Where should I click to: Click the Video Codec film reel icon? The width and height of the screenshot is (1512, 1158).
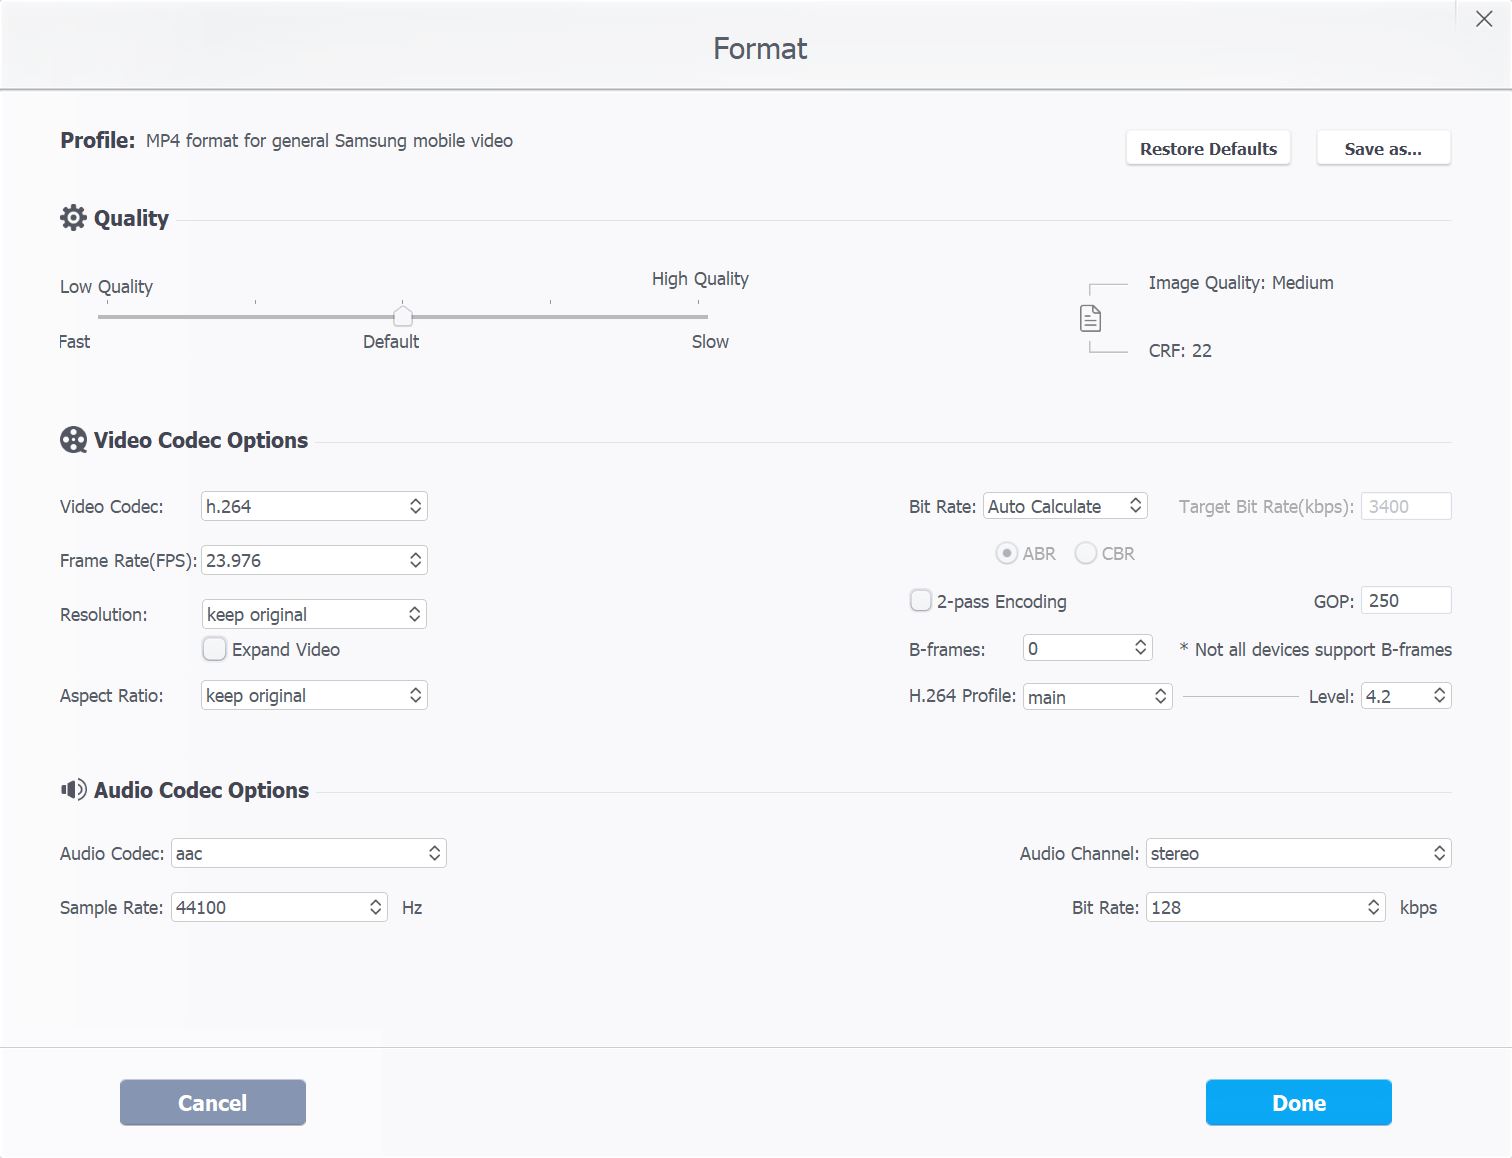click(73, 440)
